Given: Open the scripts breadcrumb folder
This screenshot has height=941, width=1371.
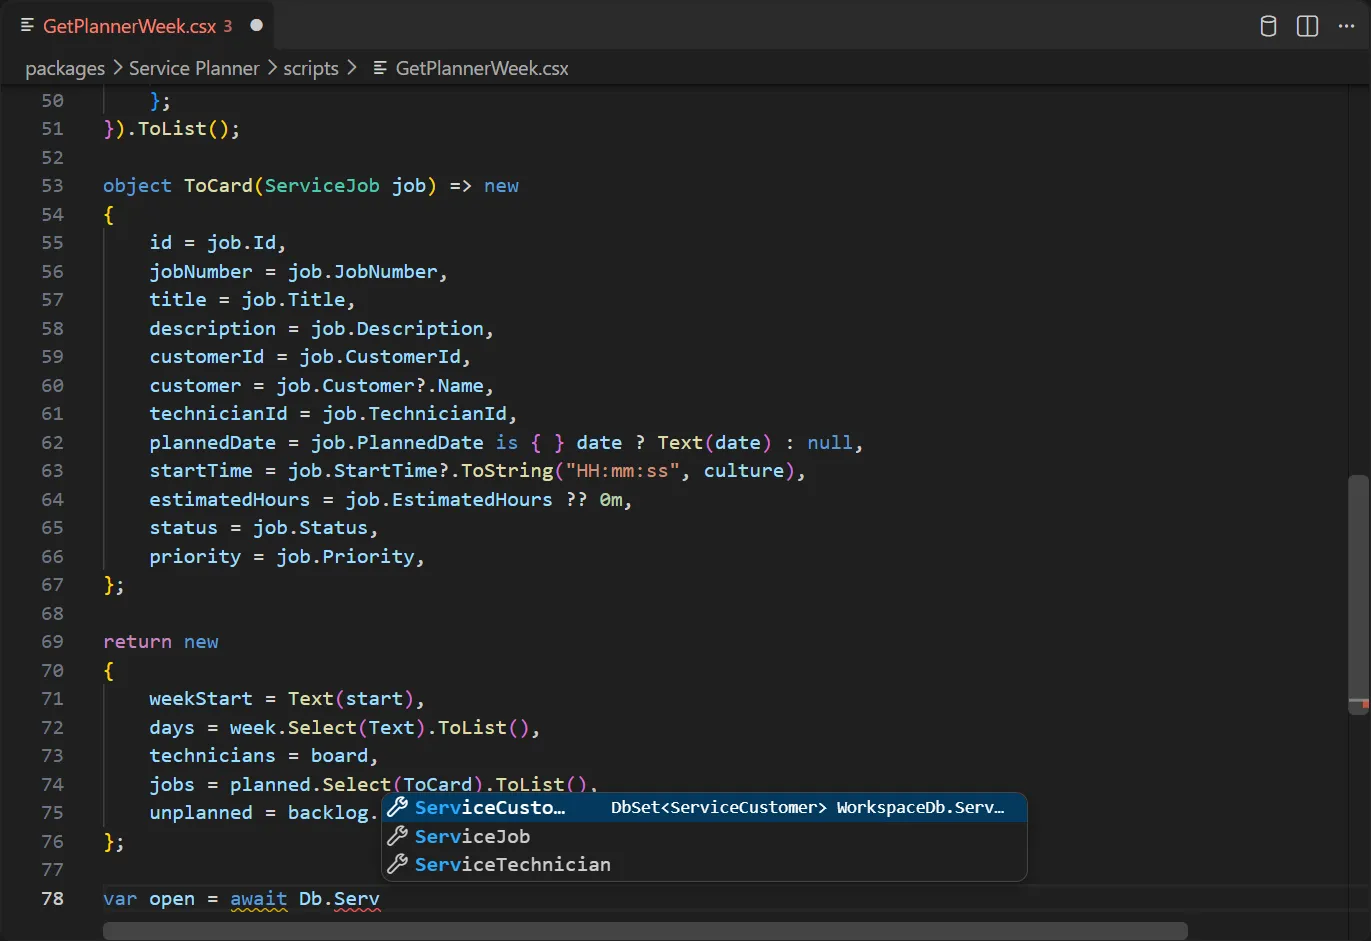Looking at the screenshot, I should coord(311,68).
